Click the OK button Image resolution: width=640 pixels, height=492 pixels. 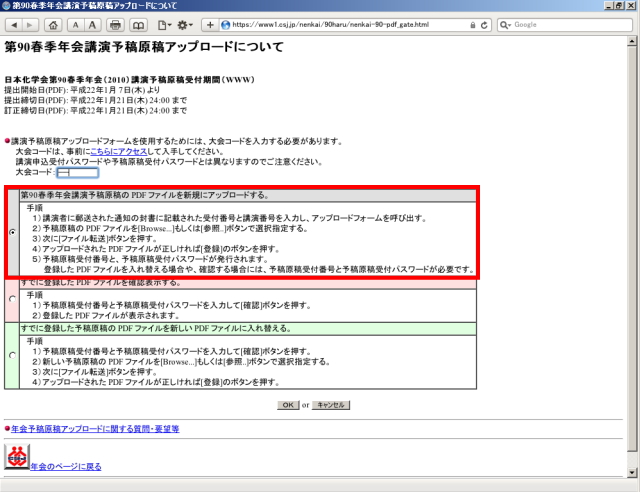288,405
